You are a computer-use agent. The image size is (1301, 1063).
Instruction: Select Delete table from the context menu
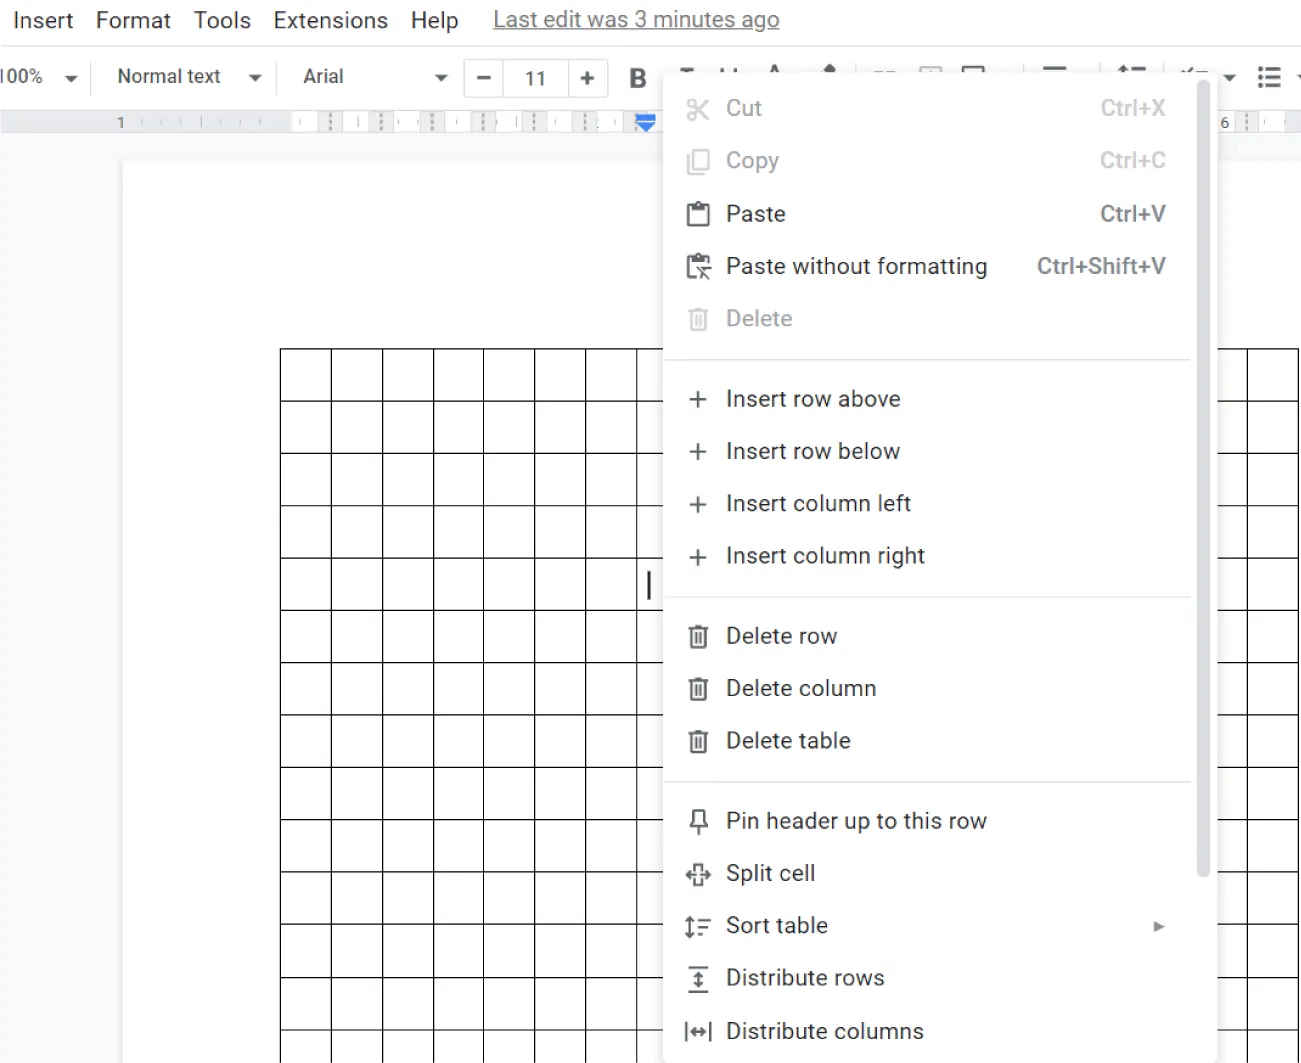click(x=788, y=741)
